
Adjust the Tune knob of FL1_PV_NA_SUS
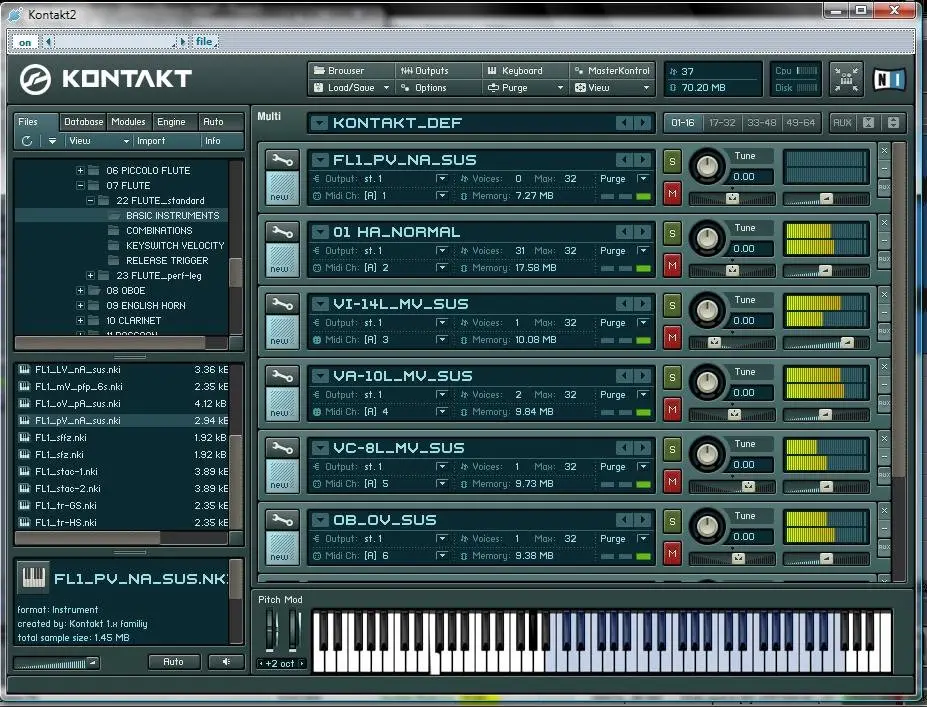(707, 166)
